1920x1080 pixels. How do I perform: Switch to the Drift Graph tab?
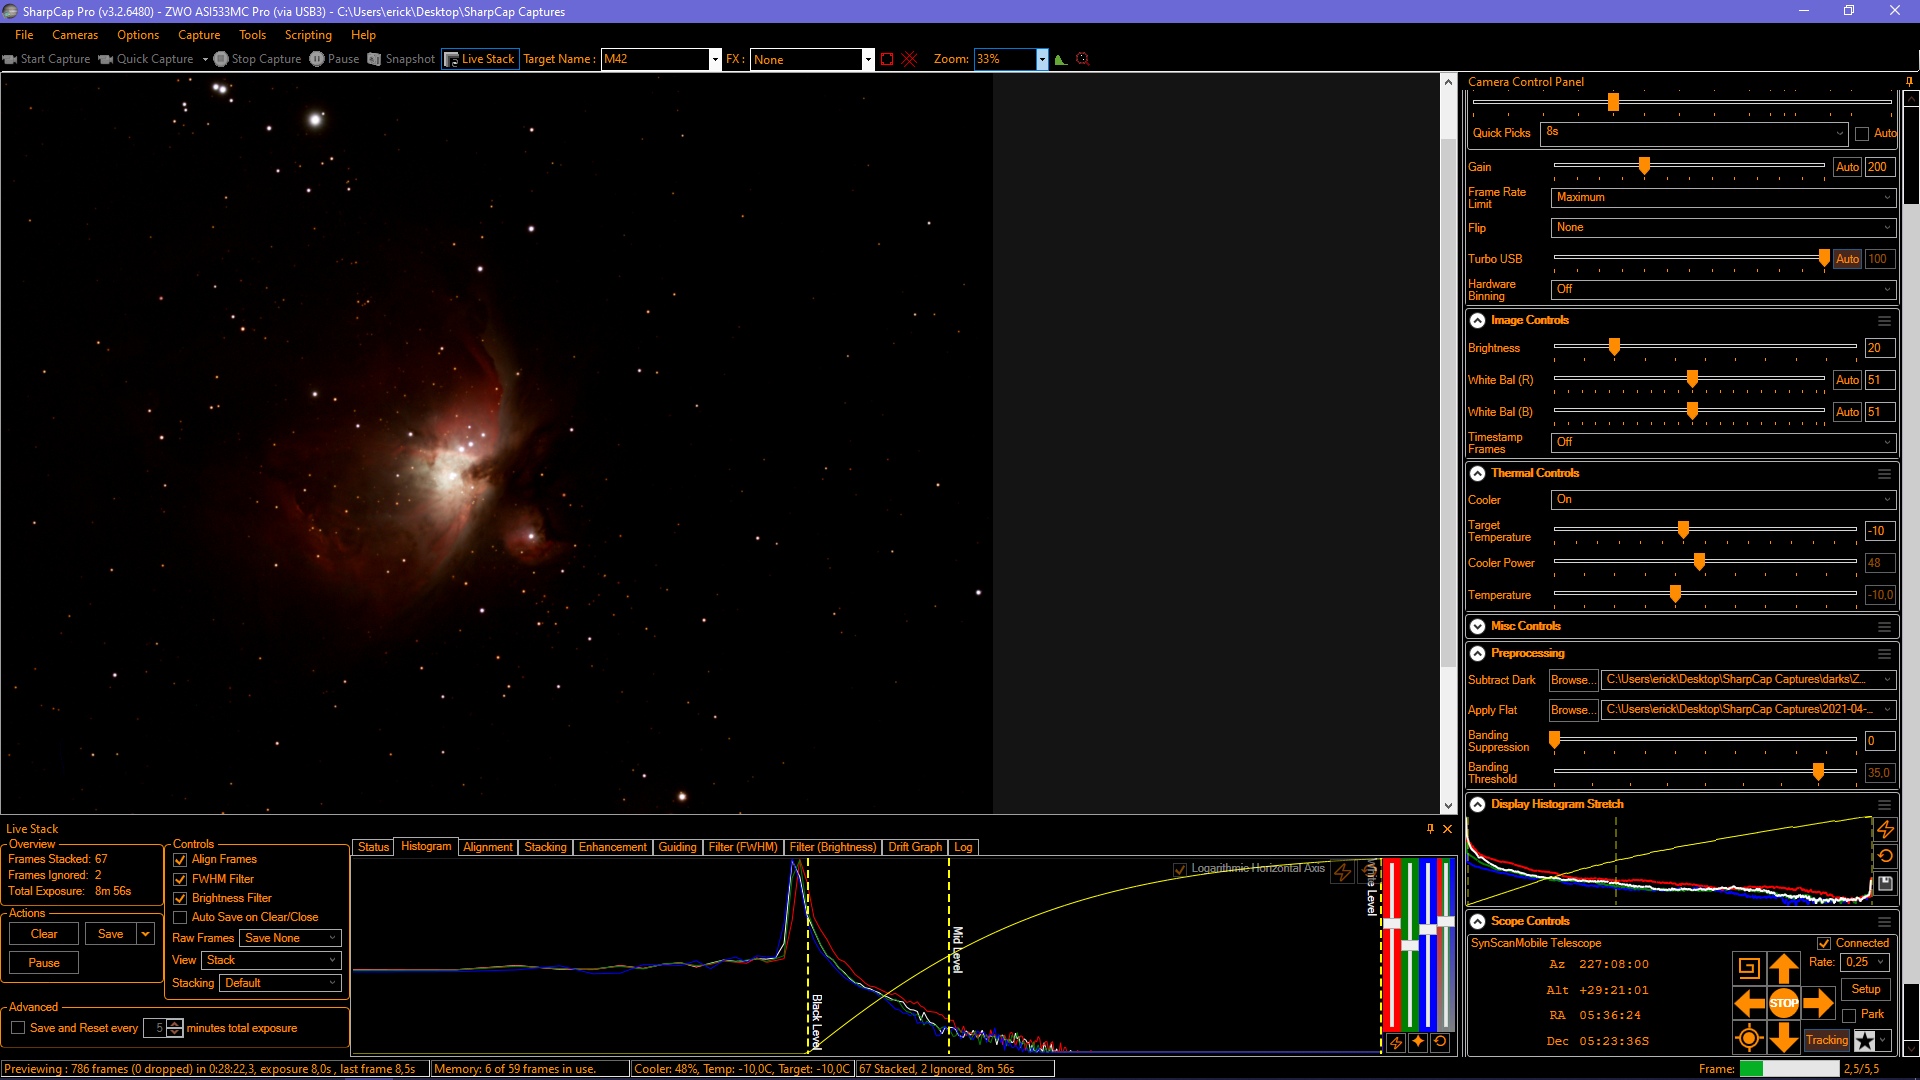coord(915,847)
